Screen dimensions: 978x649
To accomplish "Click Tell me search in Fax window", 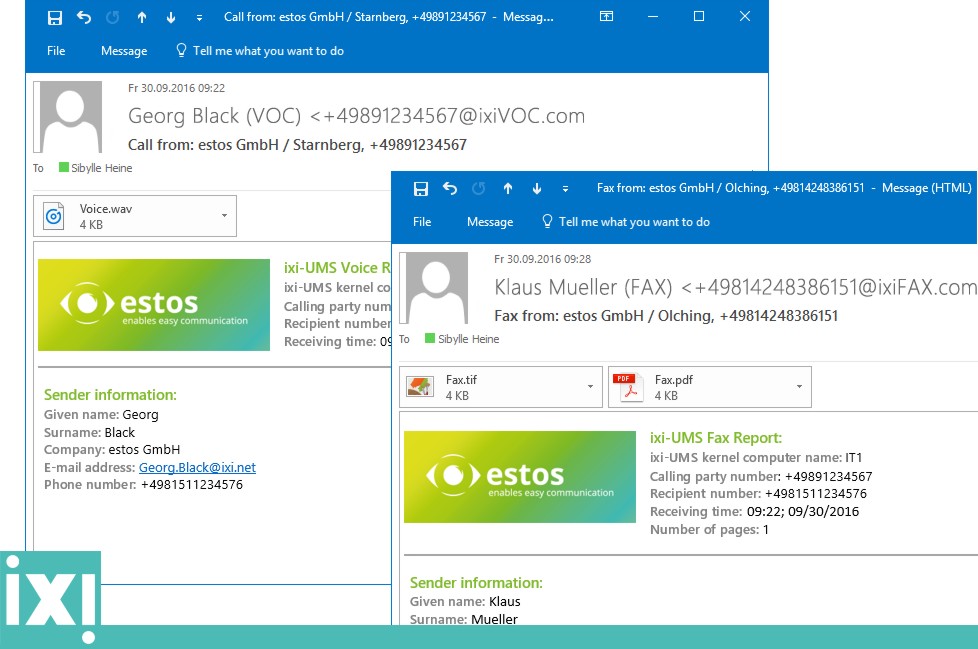I will coord(626,222).
